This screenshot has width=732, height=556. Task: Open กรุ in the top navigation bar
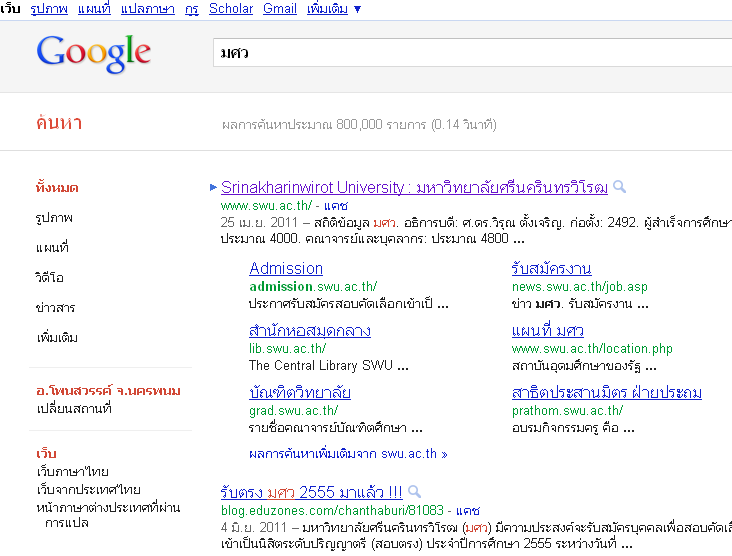(x=192, y=8)
